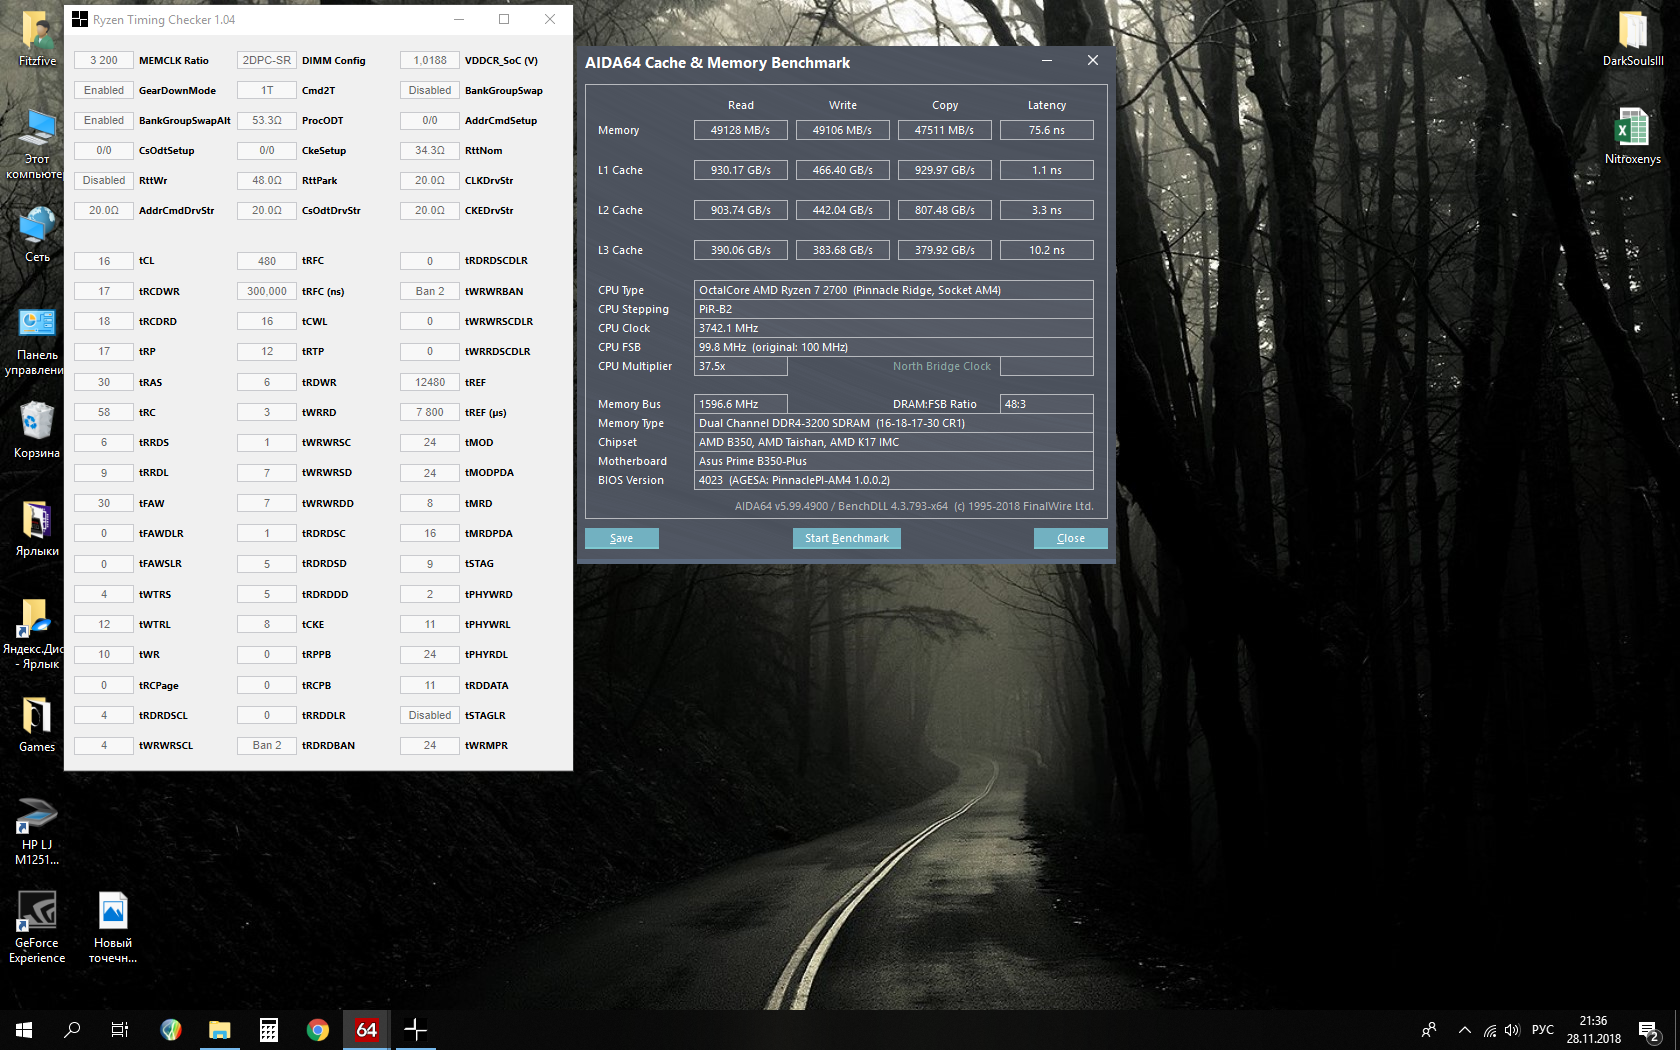Open the Windows Start menu
The height and width of the screenshot is (1050, 1680).
click(x=24, y=1030)
